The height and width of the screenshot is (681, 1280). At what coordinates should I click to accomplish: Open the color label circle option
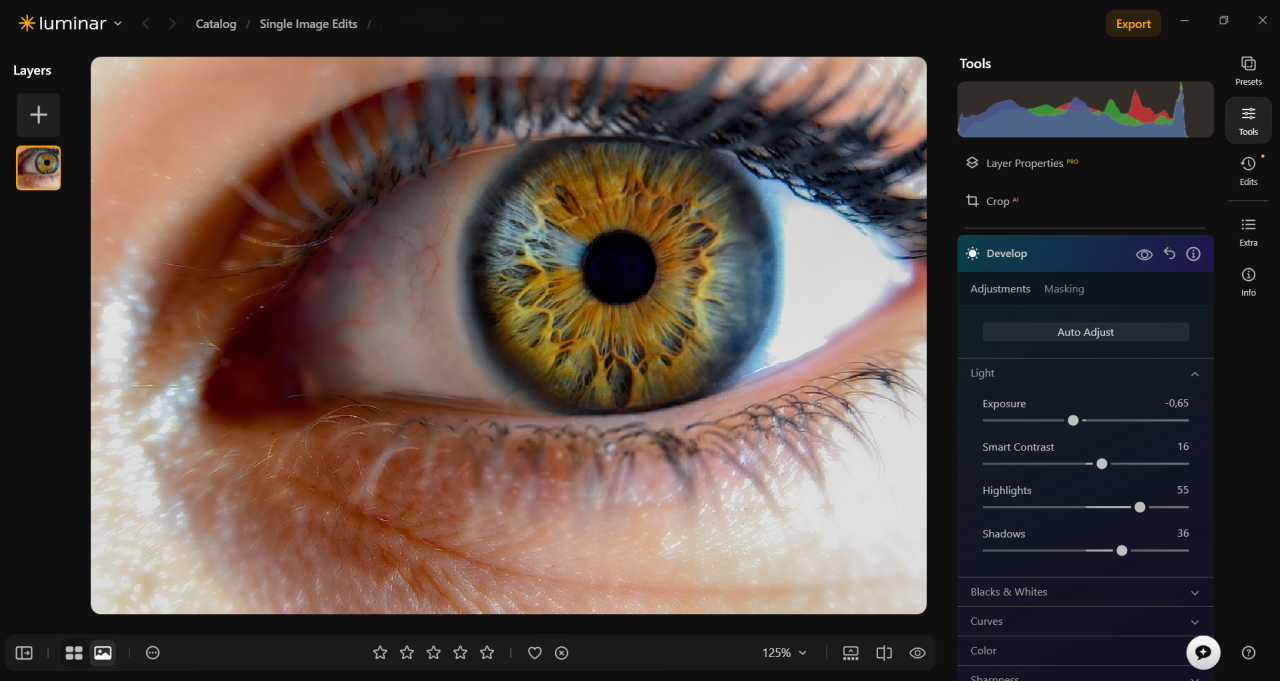pos(153,653)
